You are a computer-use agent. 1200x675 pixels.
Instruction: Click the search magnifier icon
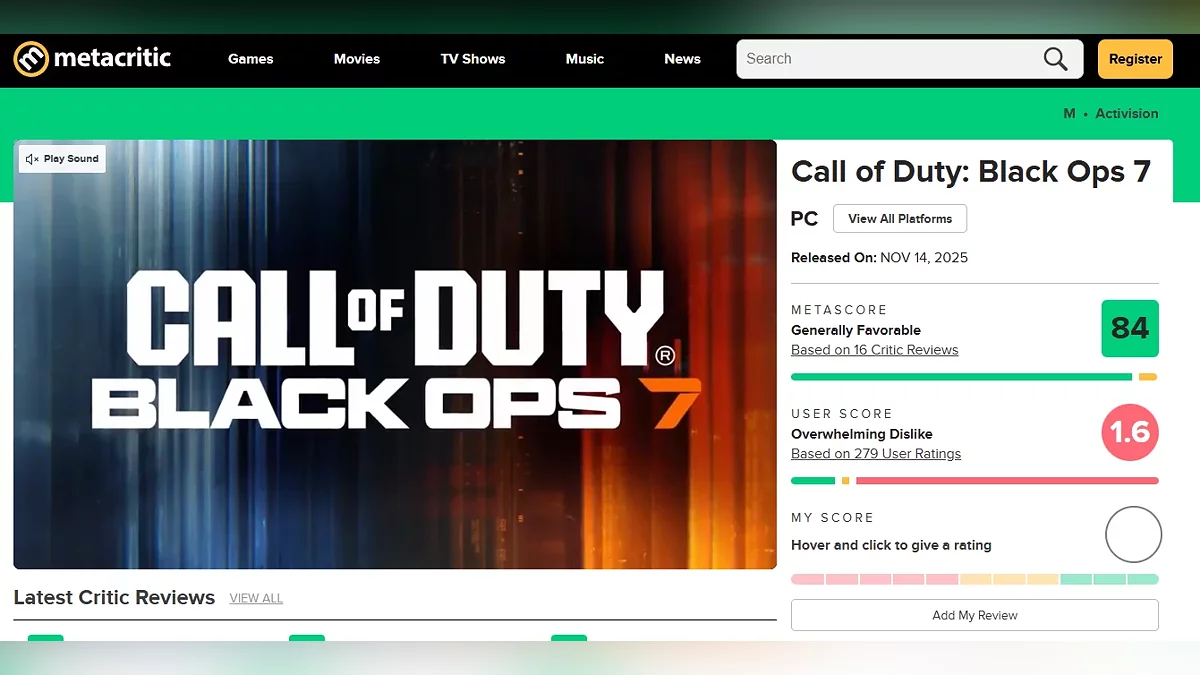[x=1055, y=59]
